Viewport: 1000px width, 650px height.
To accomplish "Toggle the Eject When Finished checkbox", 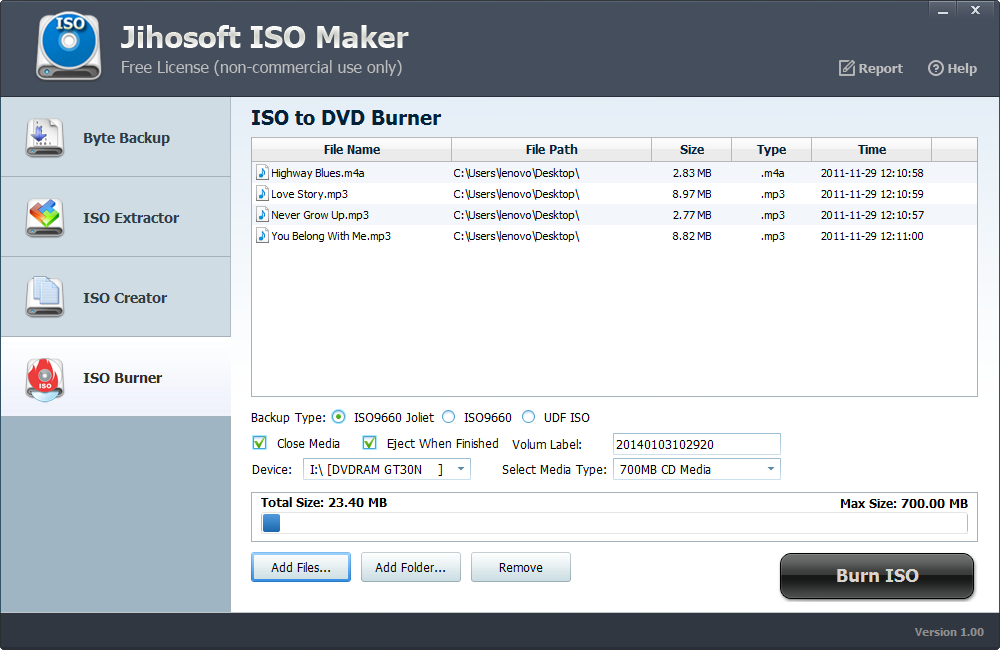I will [369, 443].
